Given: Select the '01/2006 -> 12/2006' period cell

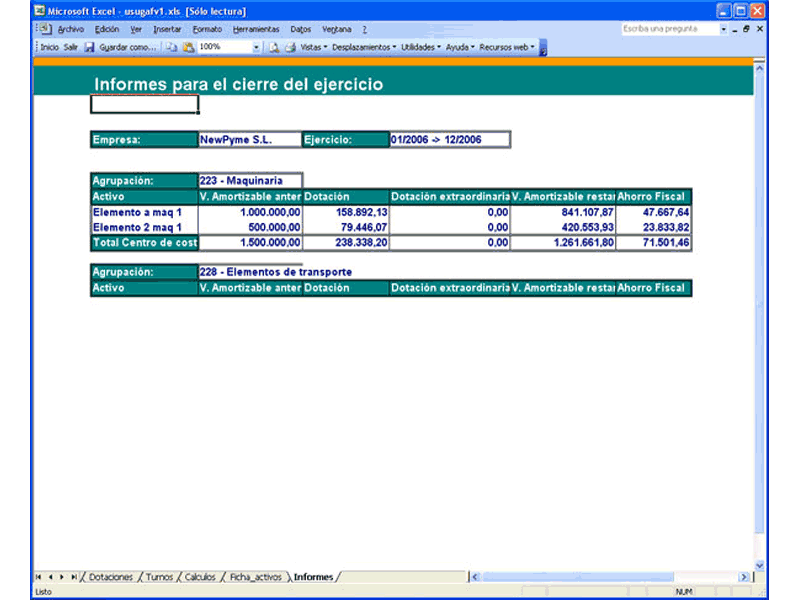Looking at the screenshot, I should (449, 140).
